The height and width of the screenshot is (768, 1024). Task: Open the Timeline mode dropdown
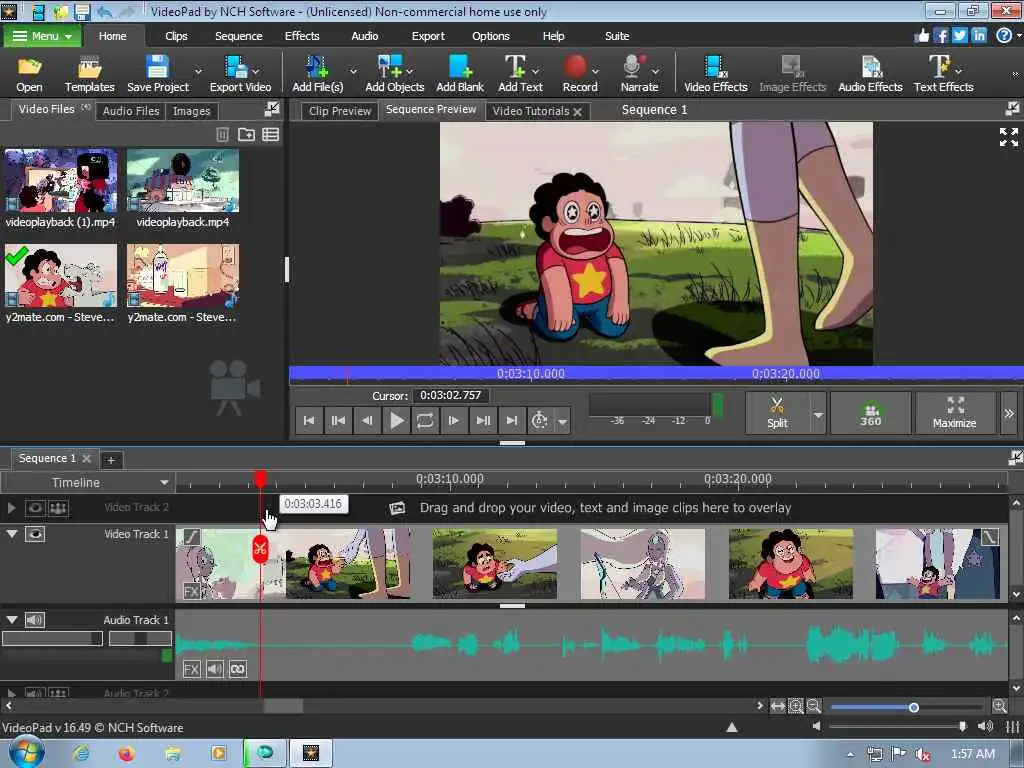pos(164,483)
